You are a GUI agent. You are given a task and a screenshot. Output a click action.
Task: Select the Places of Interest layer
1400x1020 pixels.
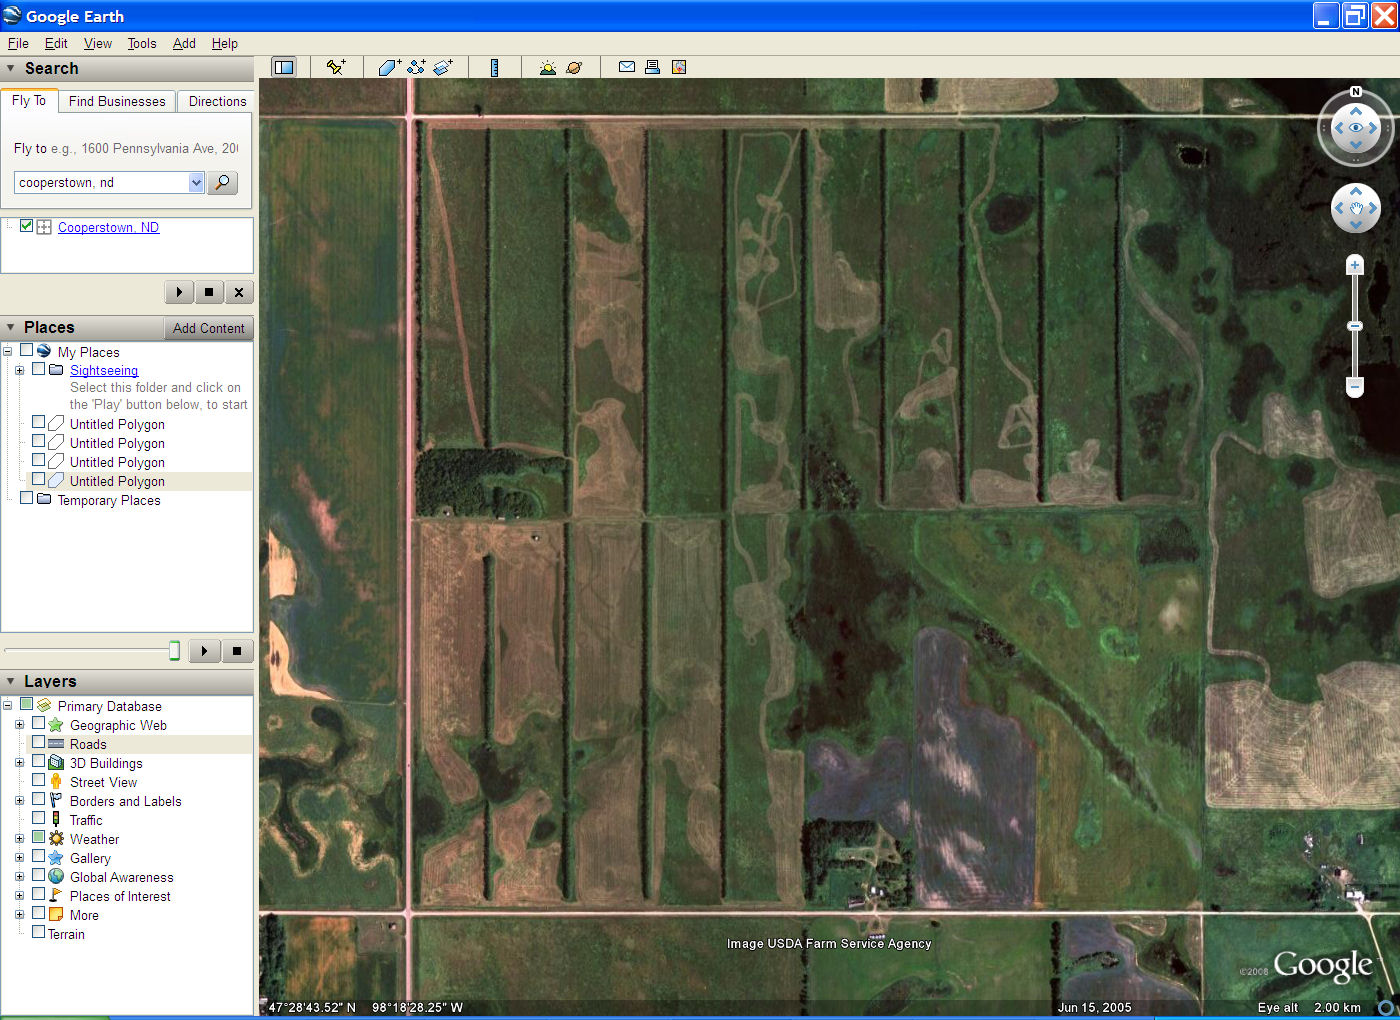[x=120, y=896]
